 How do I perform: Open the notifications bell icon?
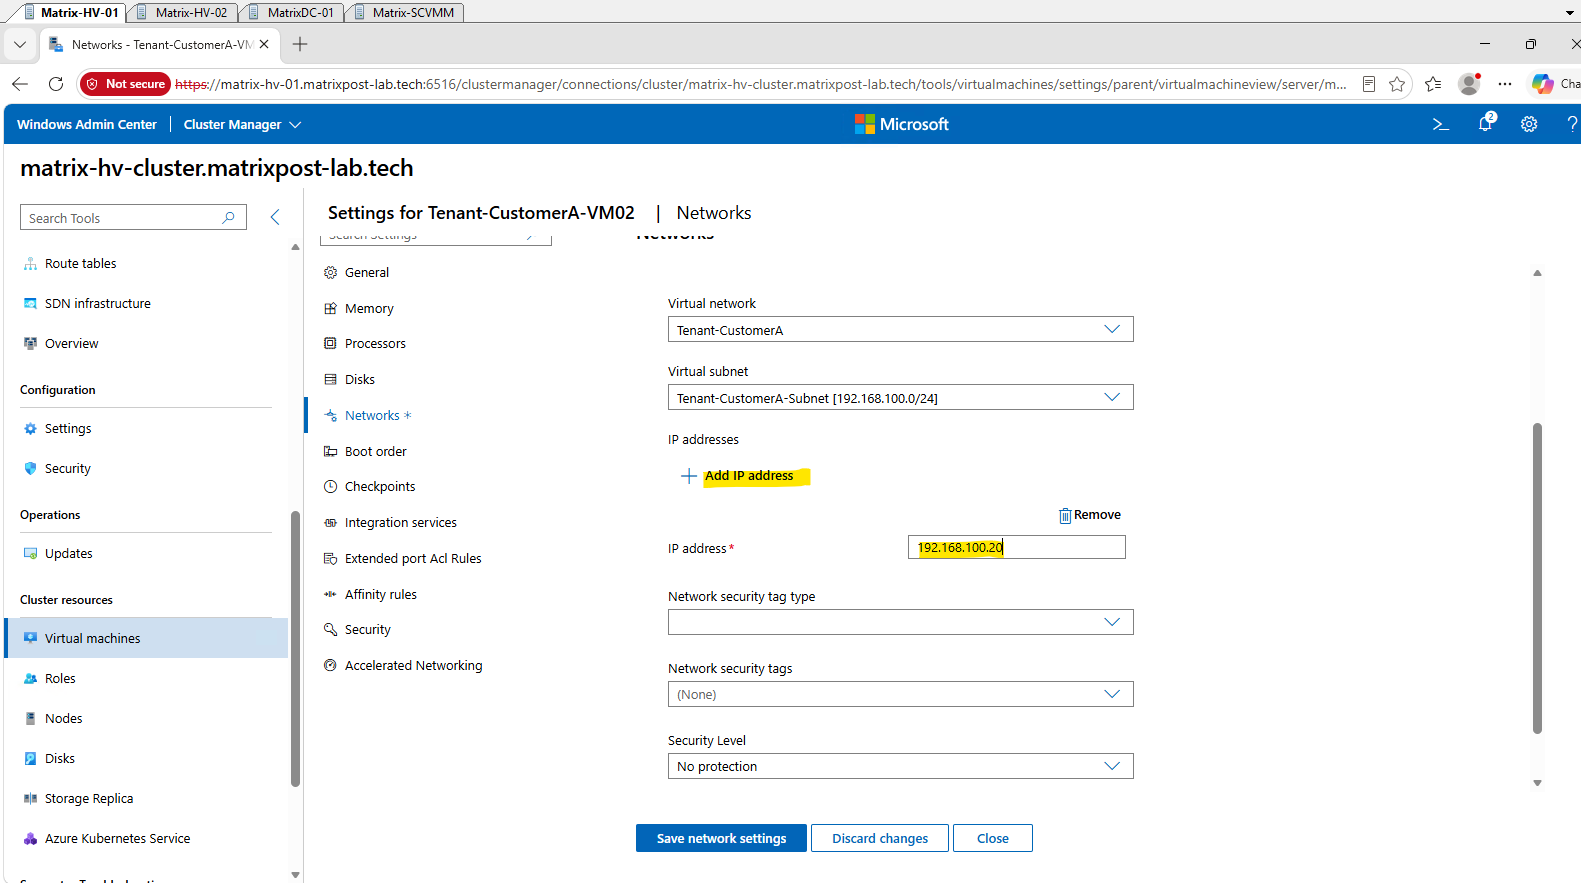1486,123
